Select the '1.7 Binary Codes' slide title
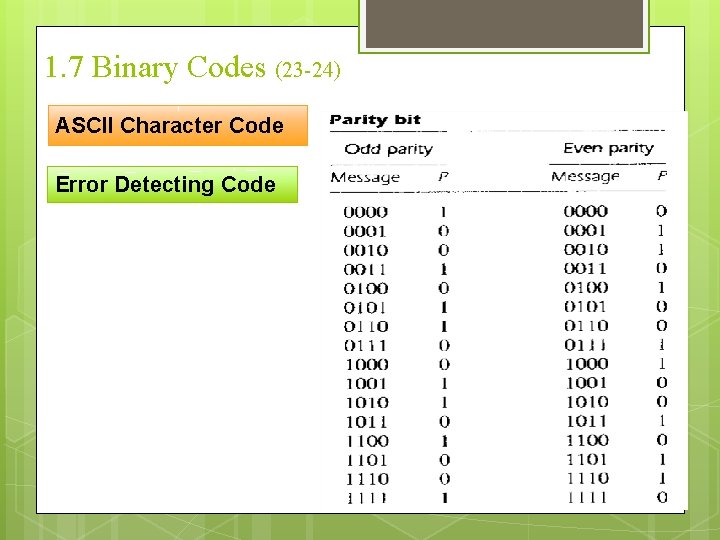Viewport: 720px width, 540px height. point(156,68)
